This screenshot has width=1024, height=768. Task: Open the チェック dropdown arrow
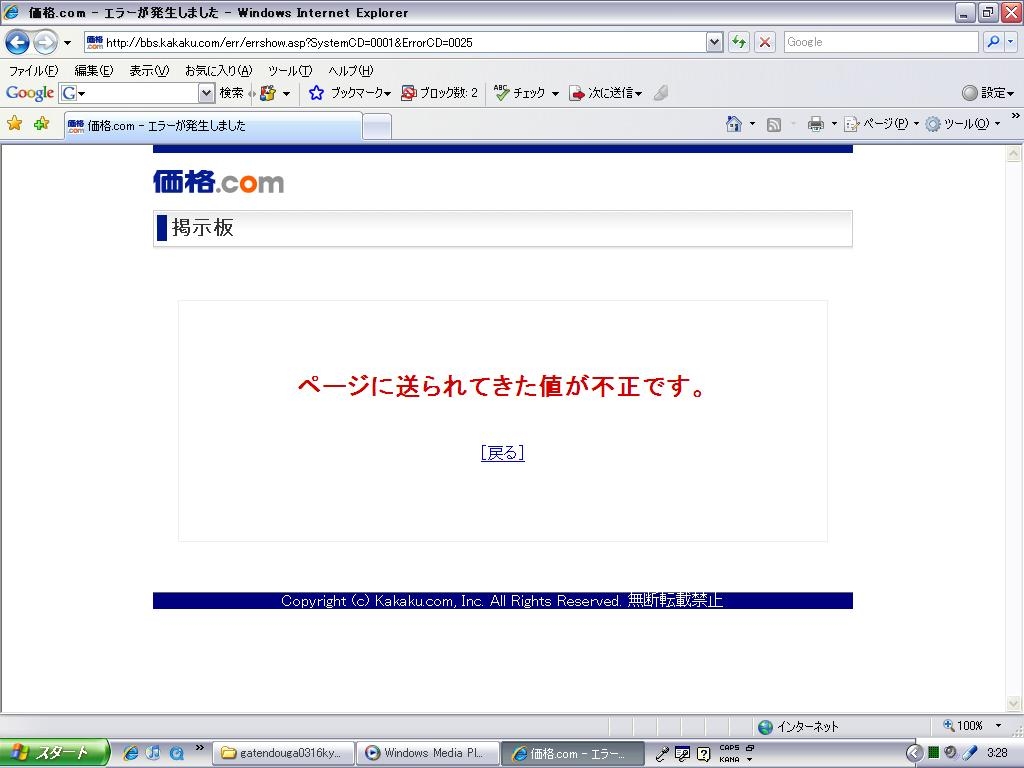[555, 94]
